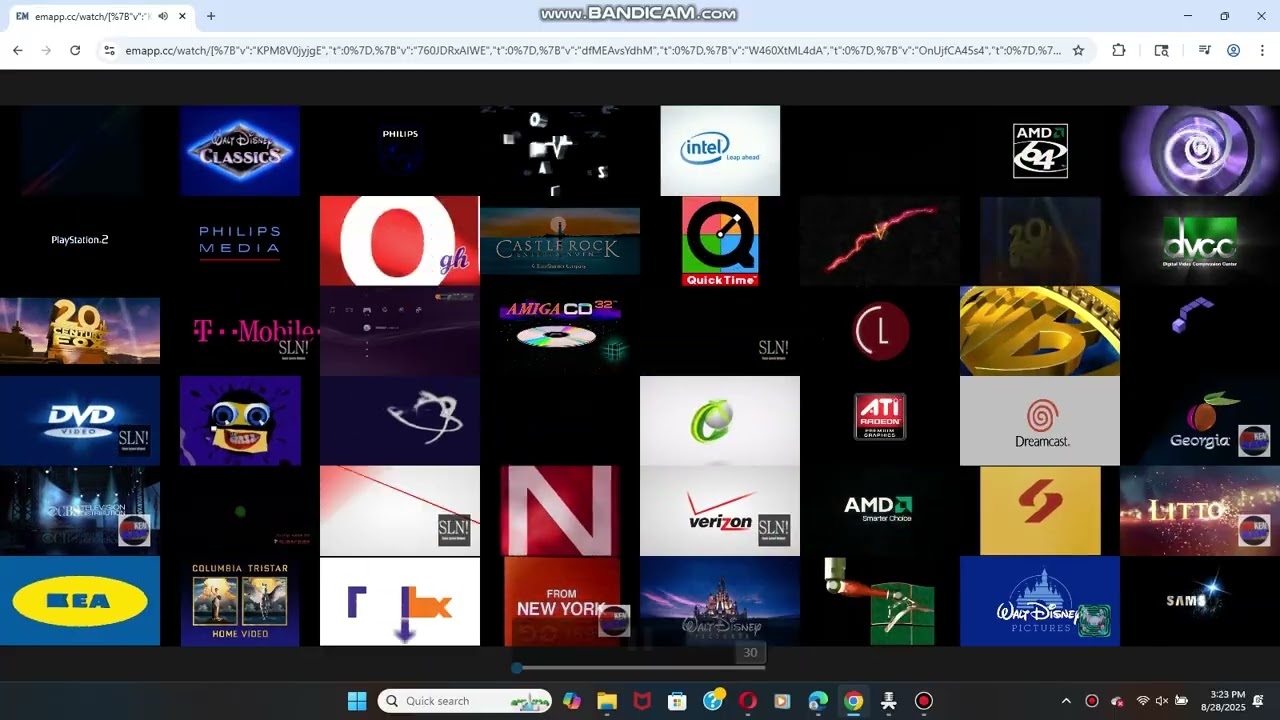Image resolution: width=1280 pixels, height=720 pixels.
Task: Open site information icon beside the URL
Action: point(109,50)
